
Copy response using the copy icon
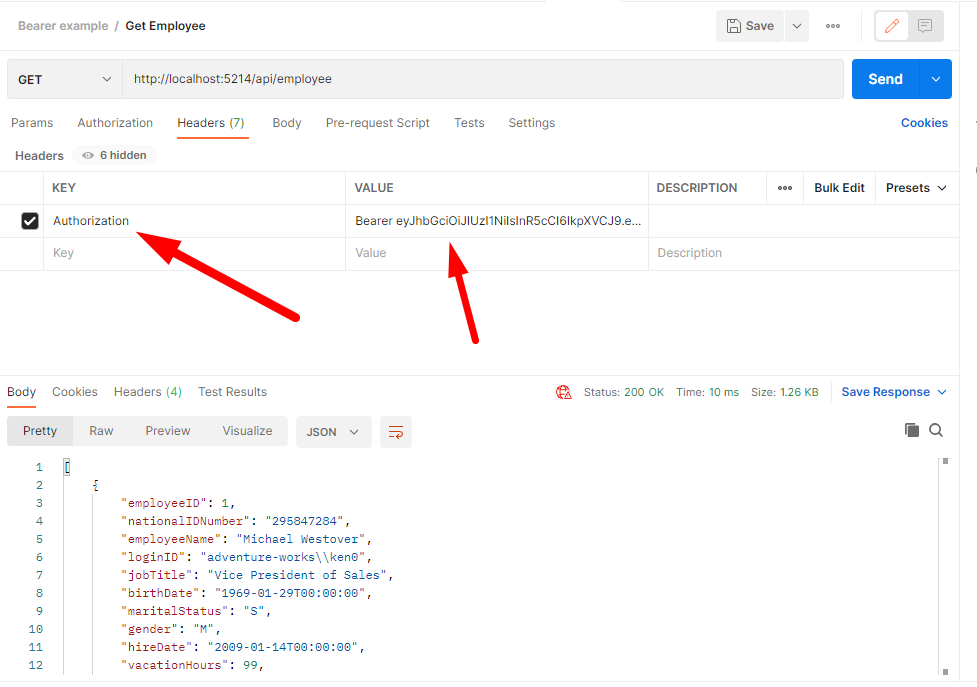click(911, 430)
